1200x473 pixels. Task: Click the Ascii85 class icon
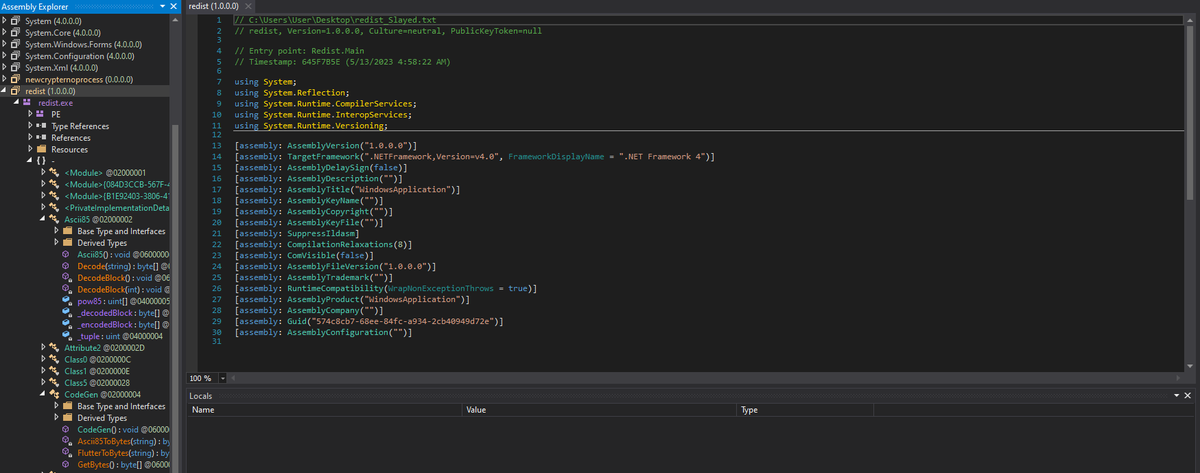(55, 219)
